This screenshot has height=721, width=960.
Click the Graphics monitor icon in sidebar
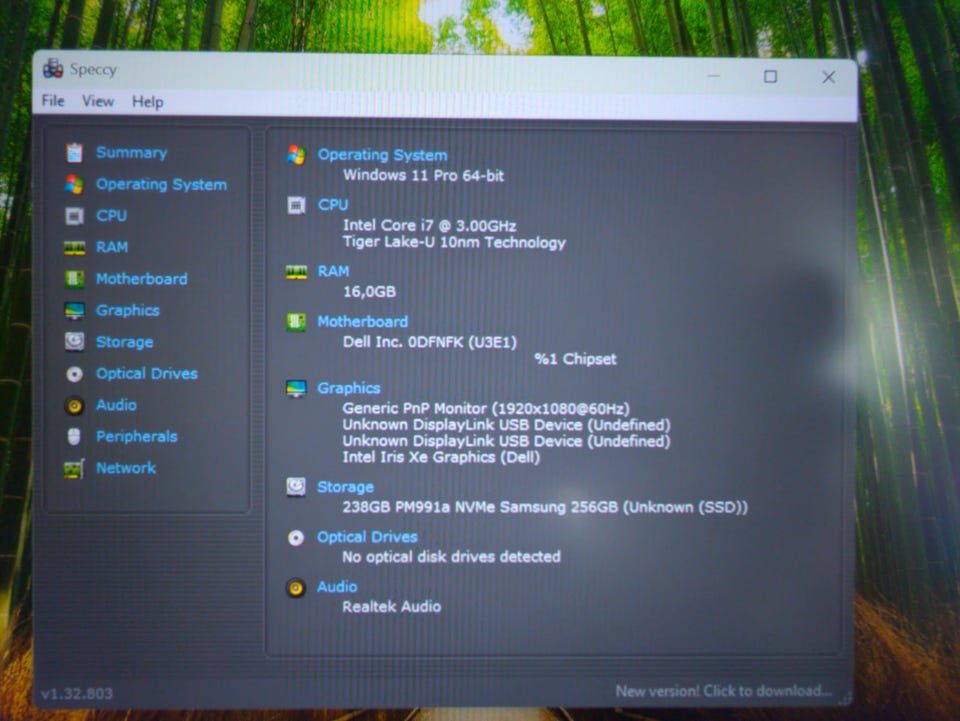(x=75, y=310)
